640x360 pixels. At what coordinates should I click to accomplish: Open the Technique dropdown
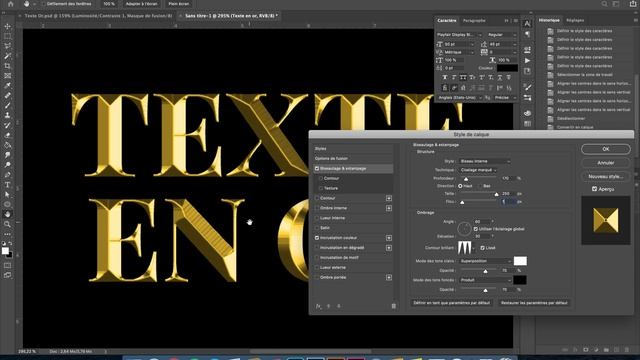(478, 170)
